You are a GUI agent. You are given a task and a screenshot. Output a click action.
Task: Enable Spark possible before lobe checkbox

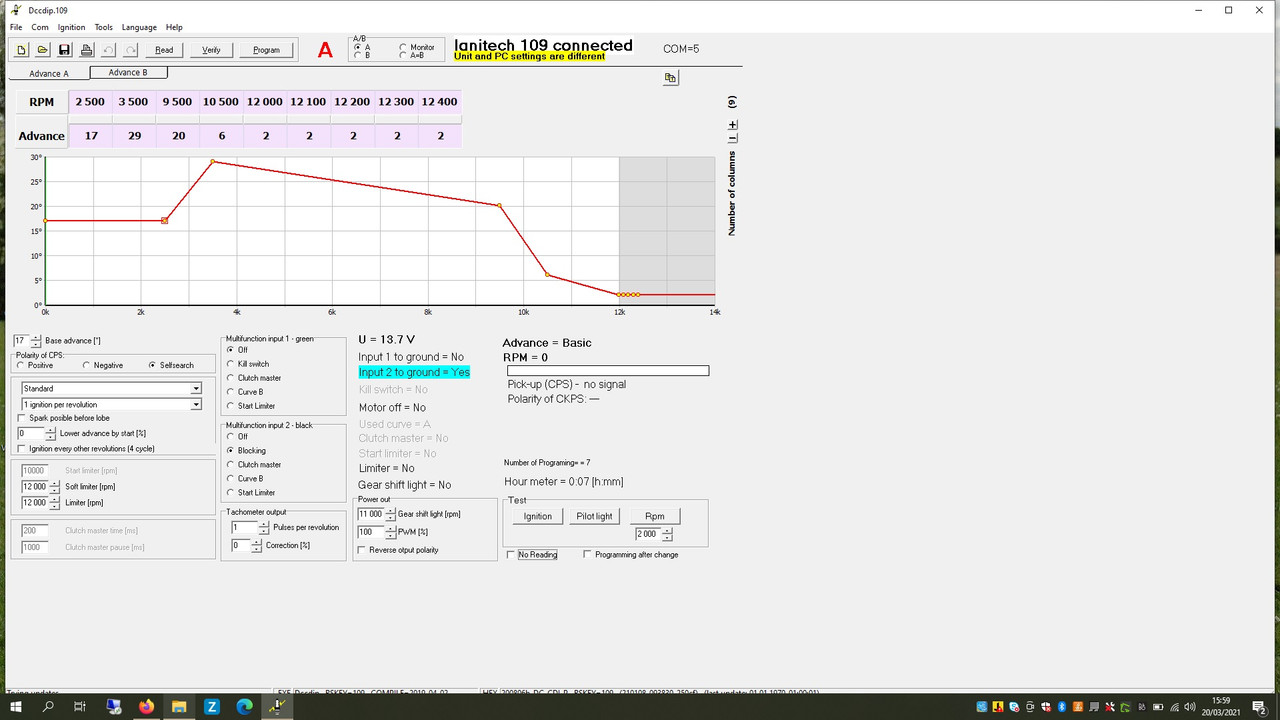[x=63, y=418]
